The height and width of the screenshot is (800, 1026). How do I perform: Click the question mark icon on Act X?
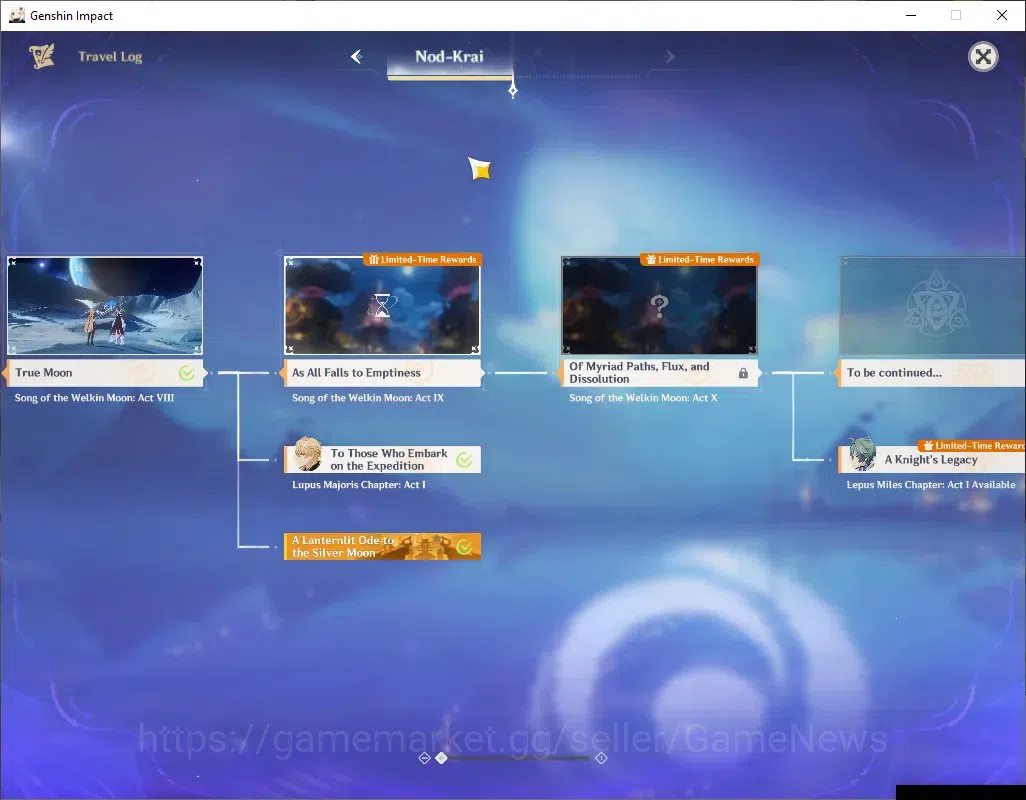pyautogui.click(x=659, y=305)
